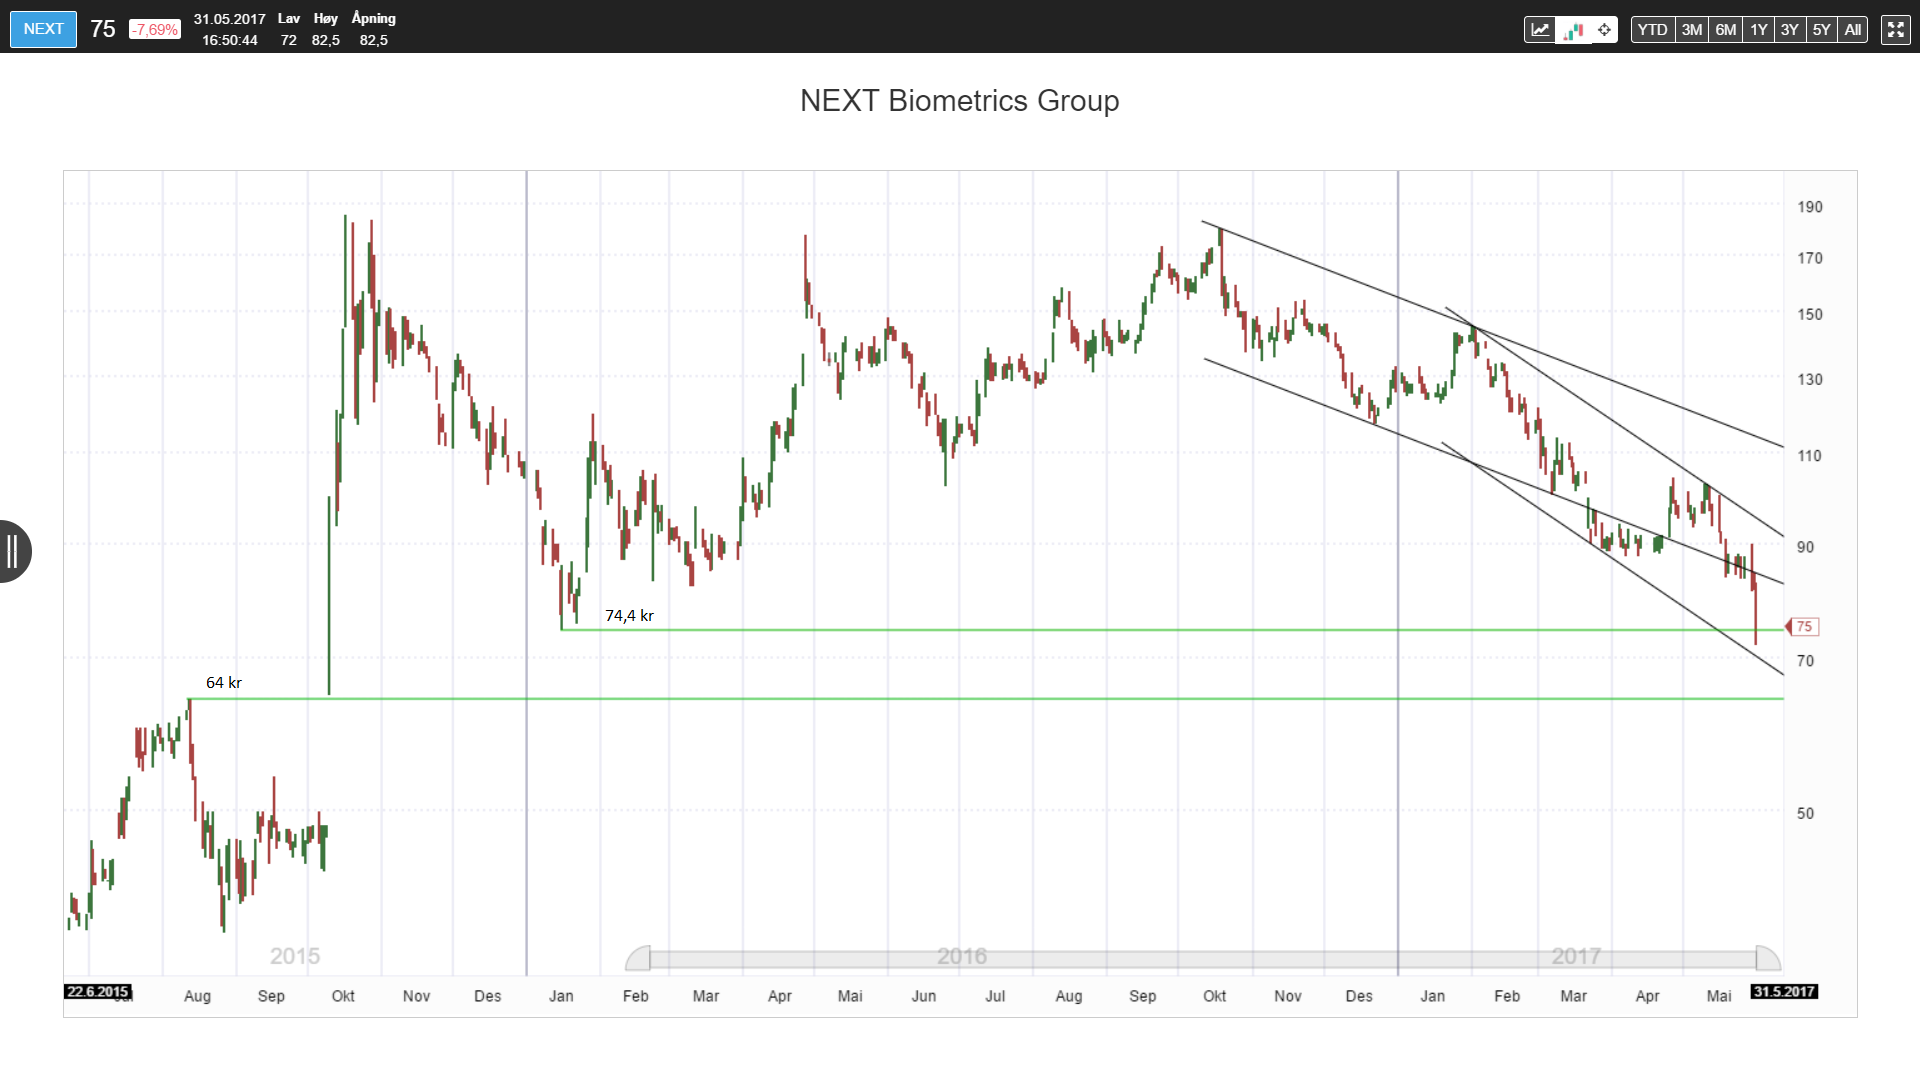Image resolution: width=1920 pixels, height=1080 pixels.
Task: Click the 2015 year label in navigator
Action: [295, 956]
